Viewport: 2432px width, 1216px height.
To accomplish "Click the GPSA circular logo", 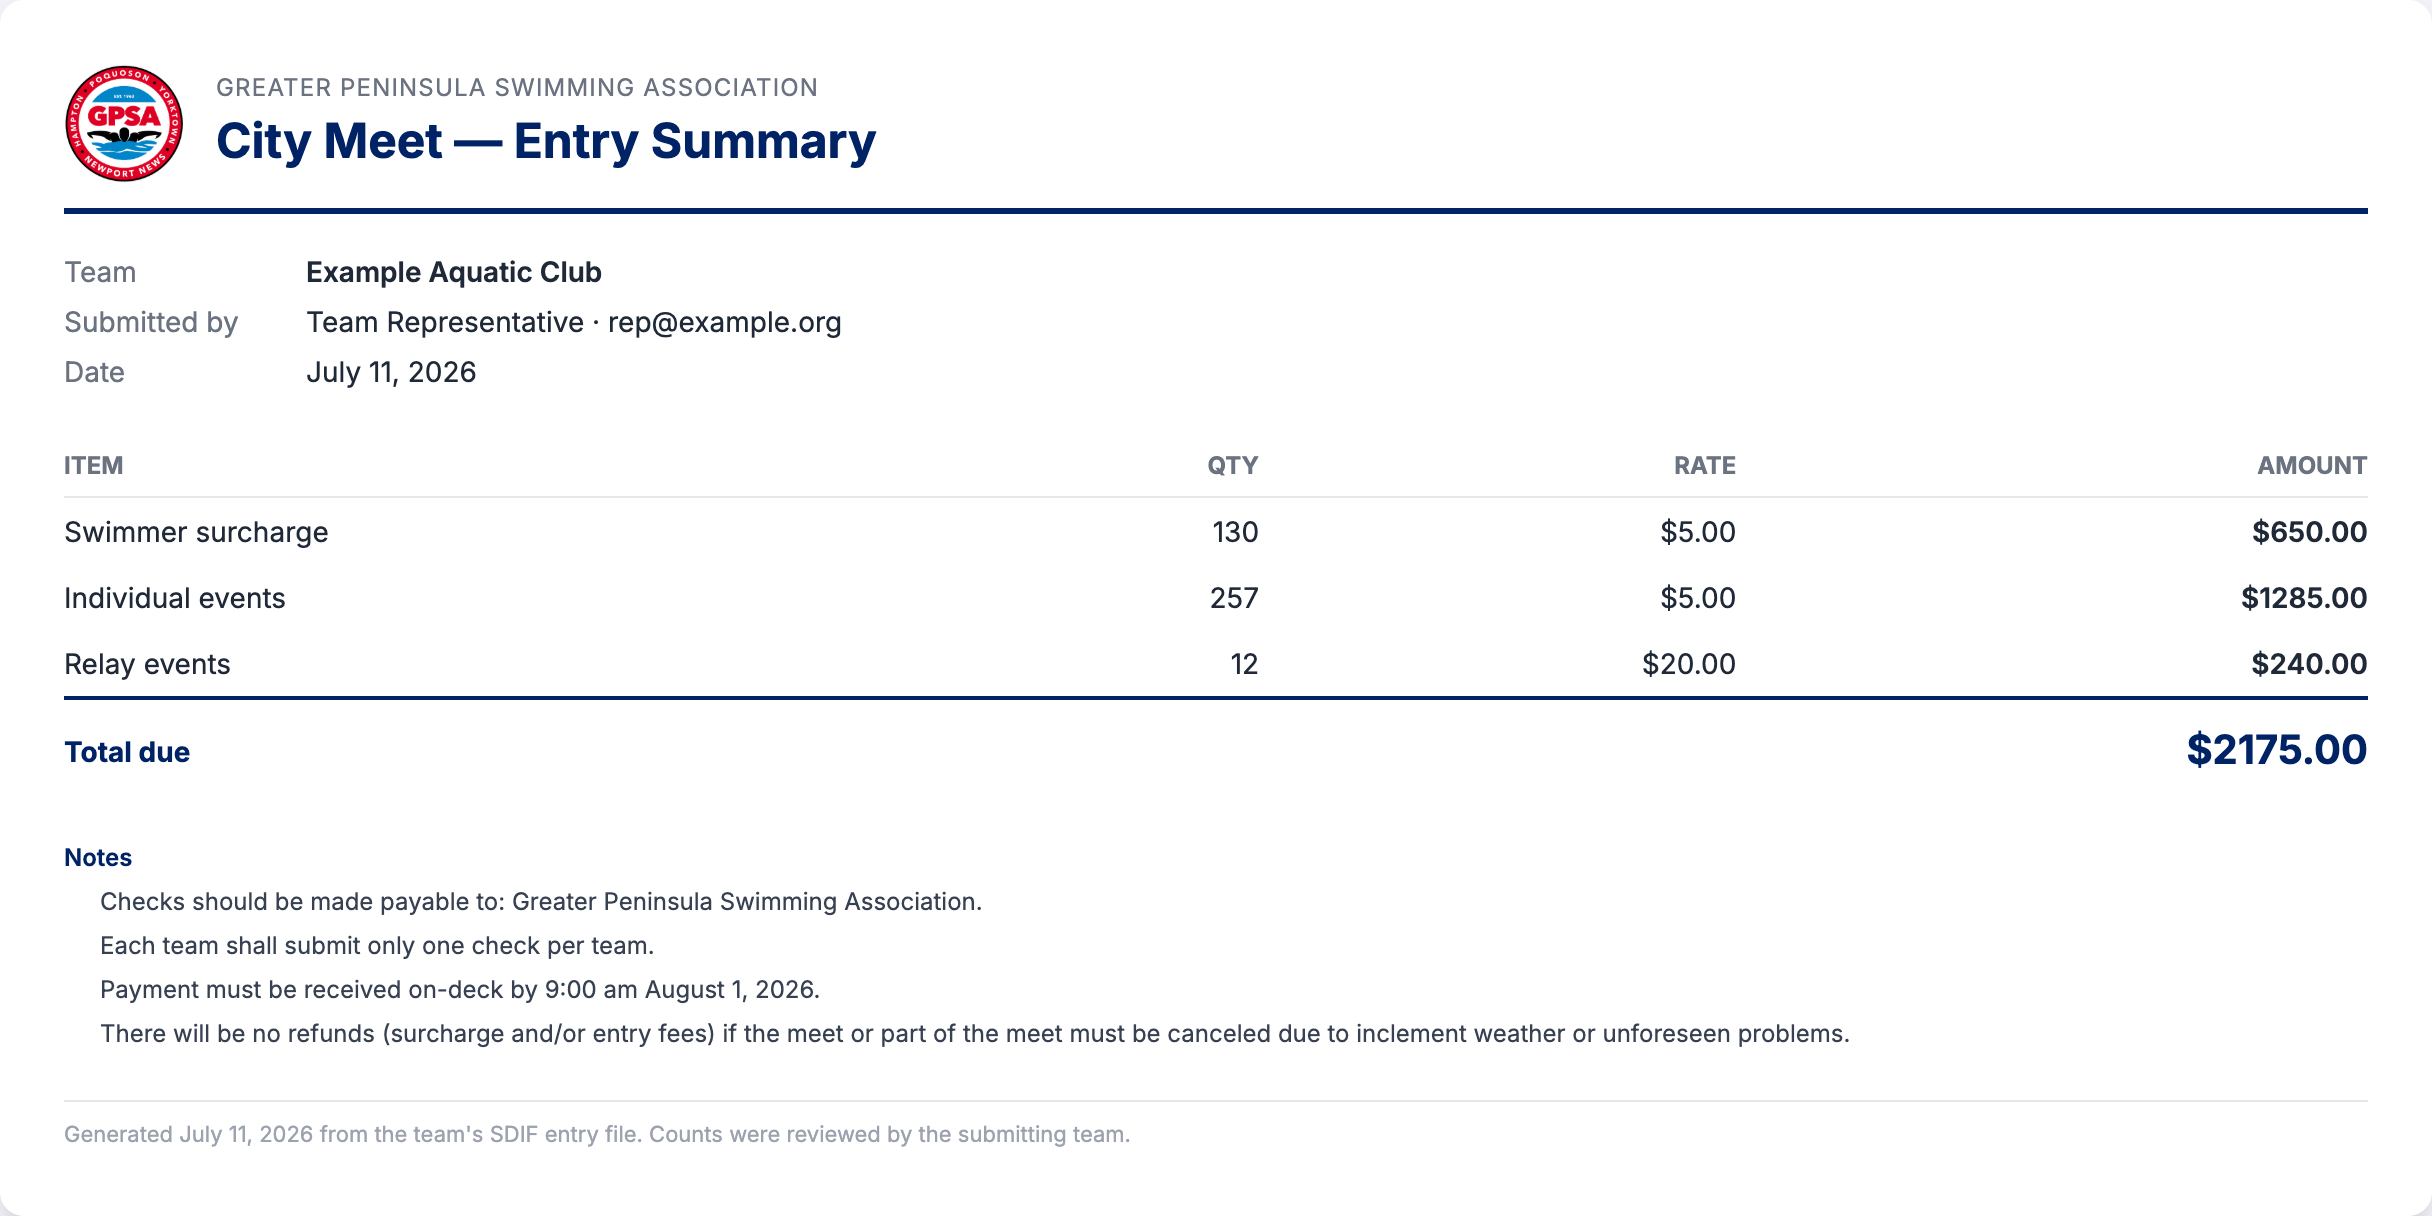I will pyautogui.click(x=124, y=124).
